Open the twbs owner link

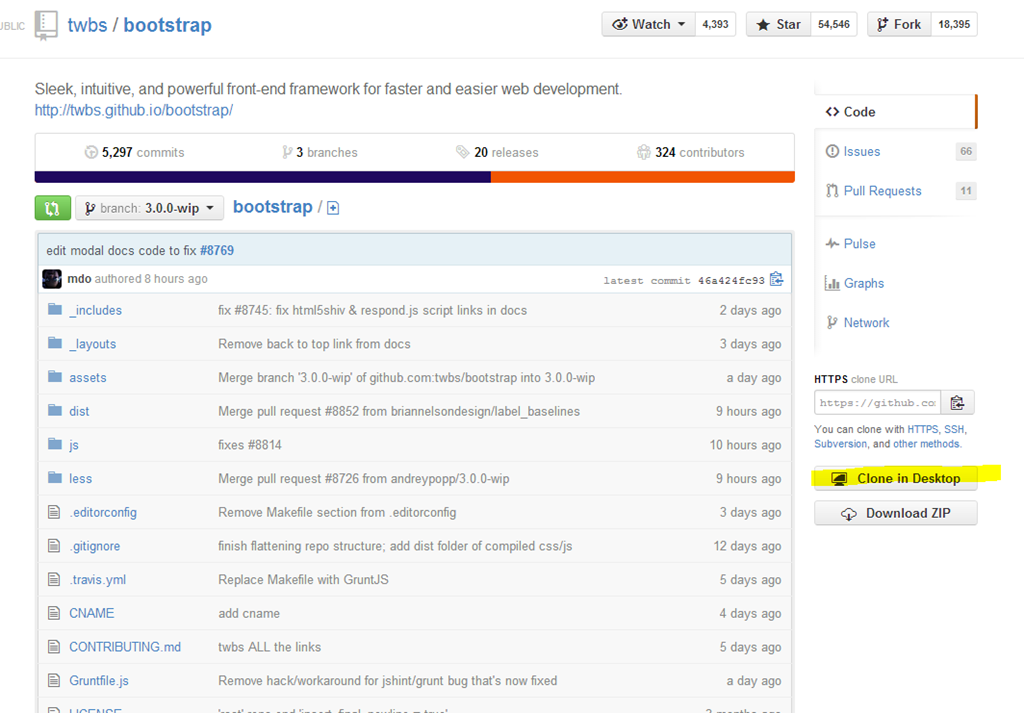click(88, 25)
